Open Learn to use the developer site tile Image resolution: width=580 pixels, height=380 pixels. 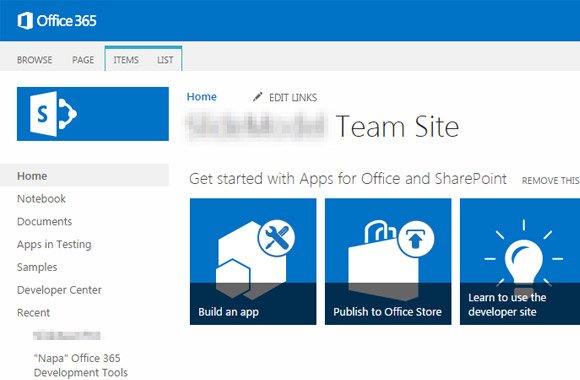520,262
